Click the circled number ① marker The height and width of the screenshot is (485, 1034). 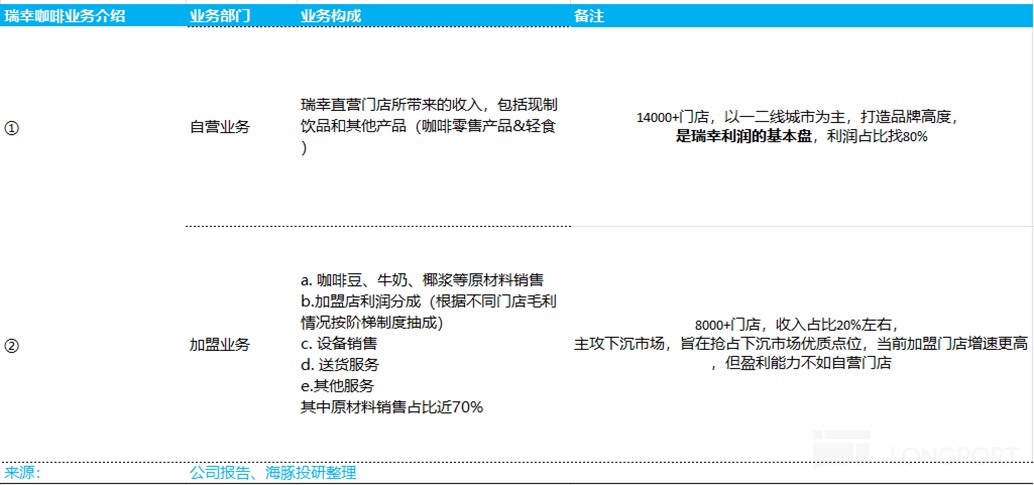tap(11, 129)
